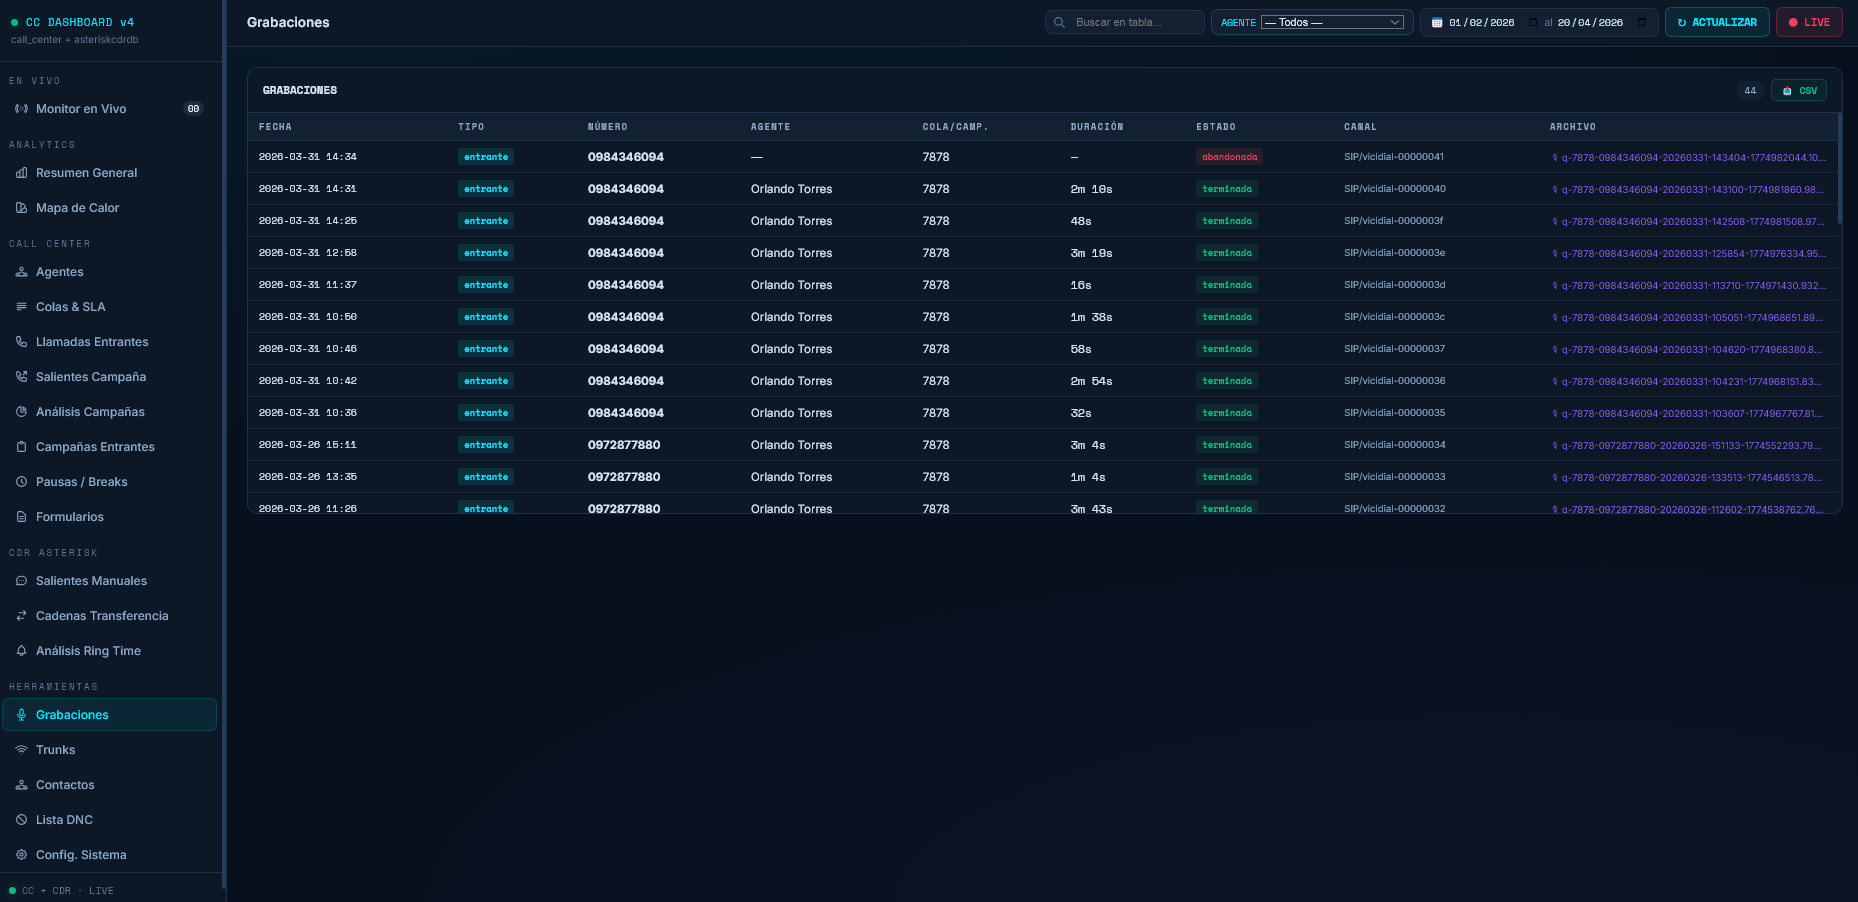The height and width of the screenshot is (902, 1858).
Task: Click the Buscar en tabla search field
Action: click(1130, 22)
